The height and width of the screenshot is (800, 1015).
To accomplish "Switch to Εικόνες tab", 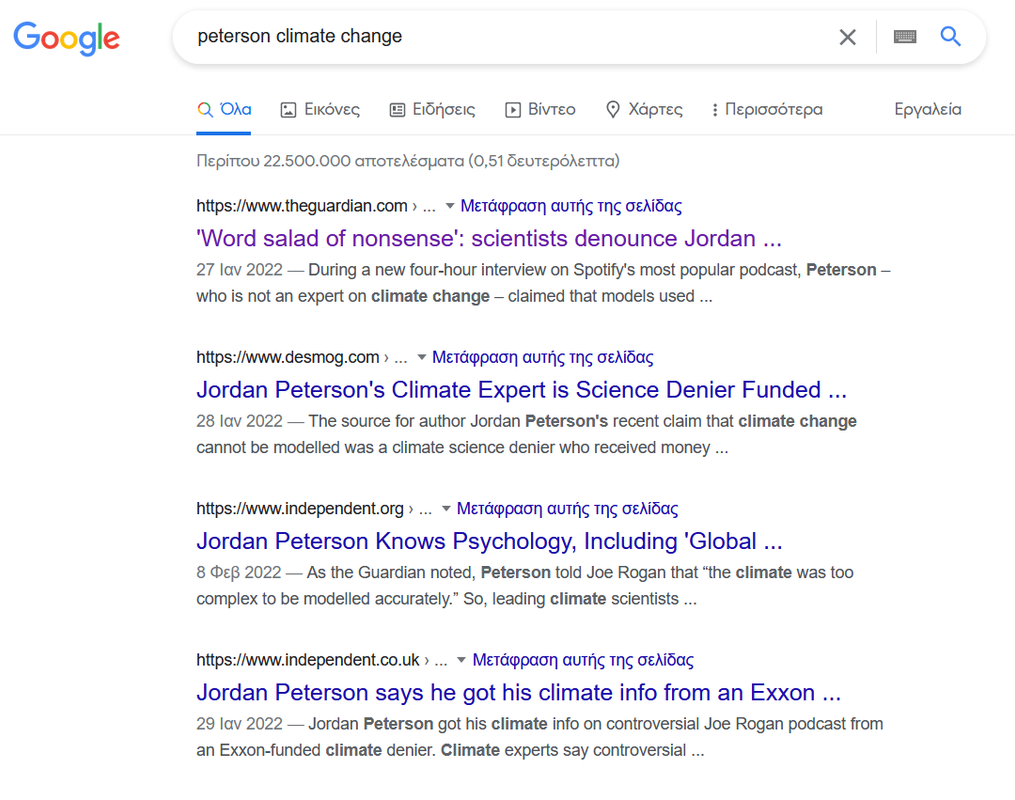I will click(320, 109).
